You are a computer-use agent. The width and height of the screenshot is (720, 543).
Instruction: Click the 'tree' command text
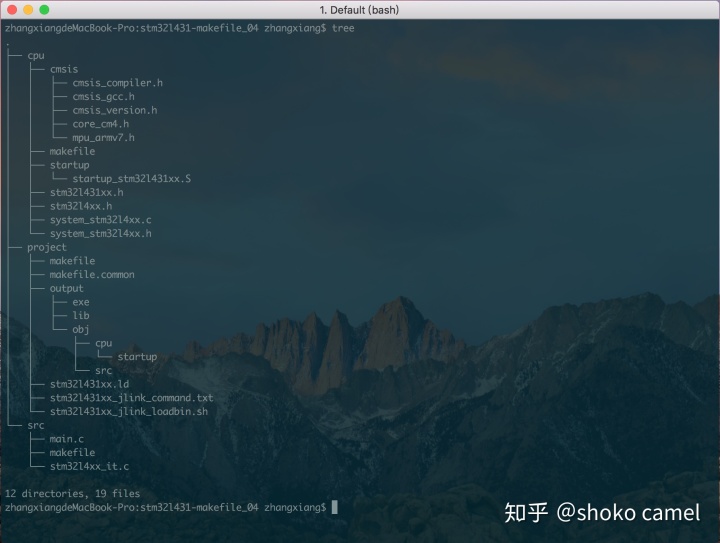(x=343, y=28)
